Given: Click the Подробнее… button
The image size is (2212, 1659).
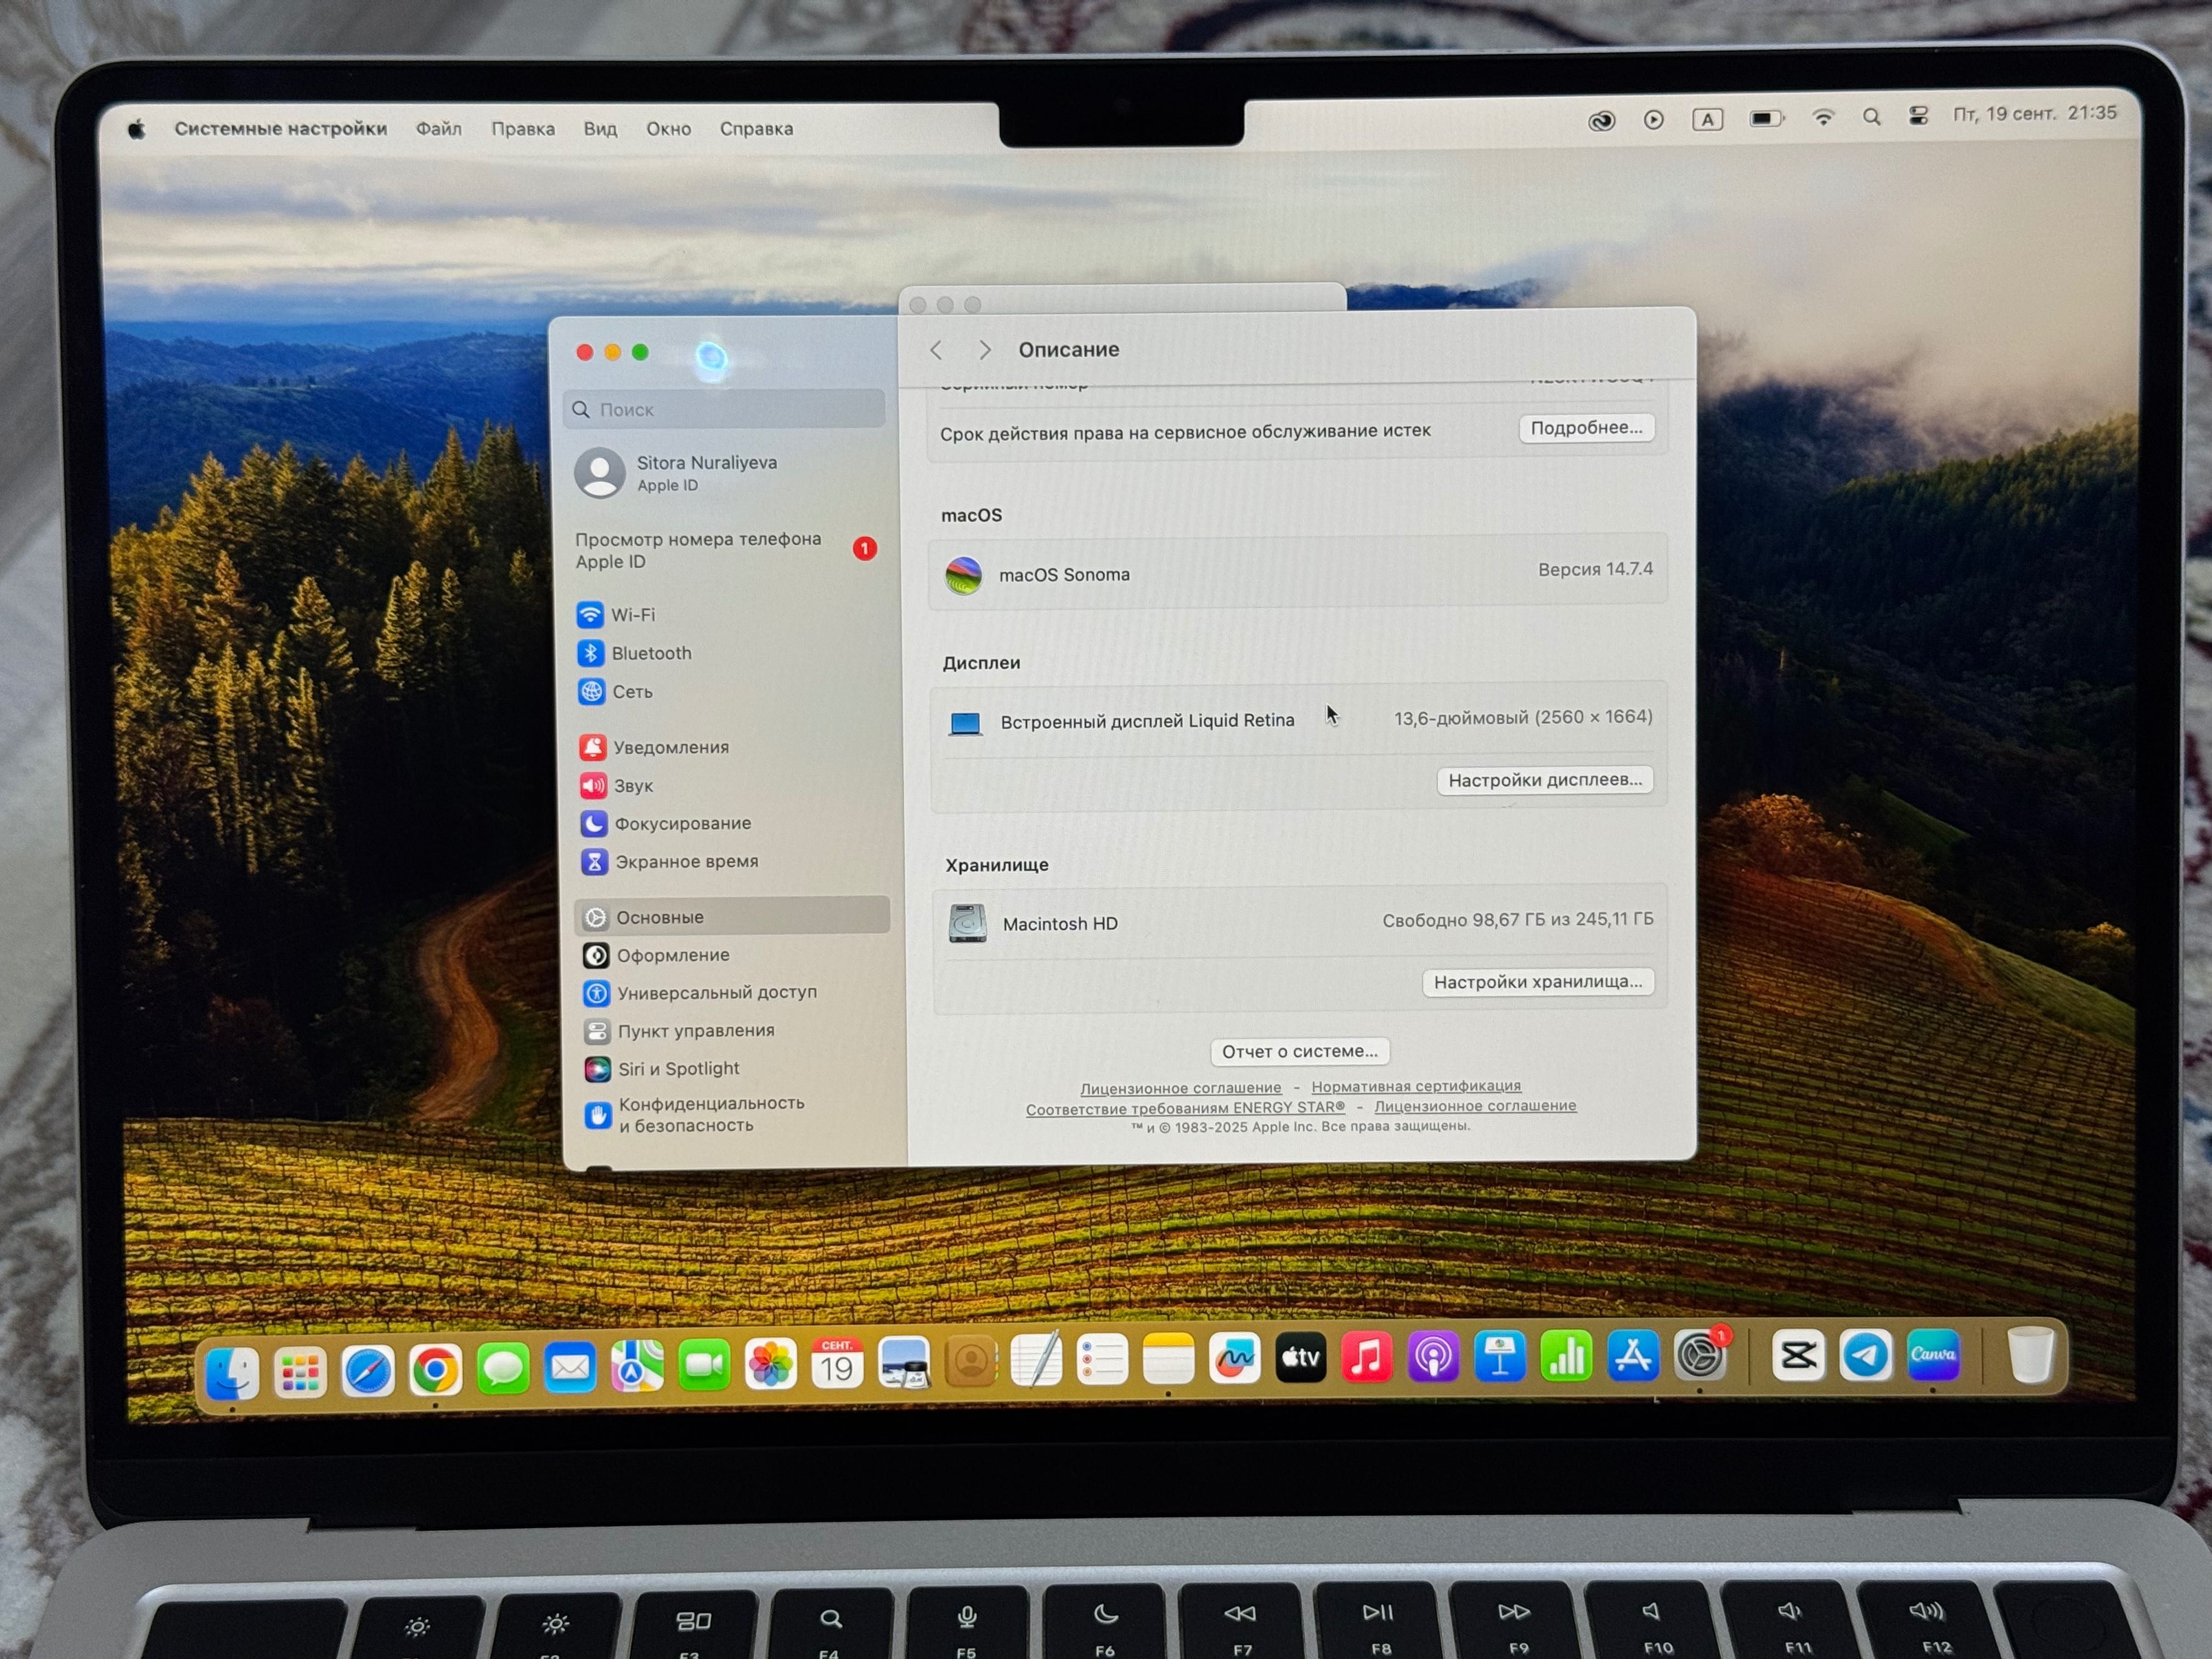Looking at the screenshot, I should pos(1586,428).
